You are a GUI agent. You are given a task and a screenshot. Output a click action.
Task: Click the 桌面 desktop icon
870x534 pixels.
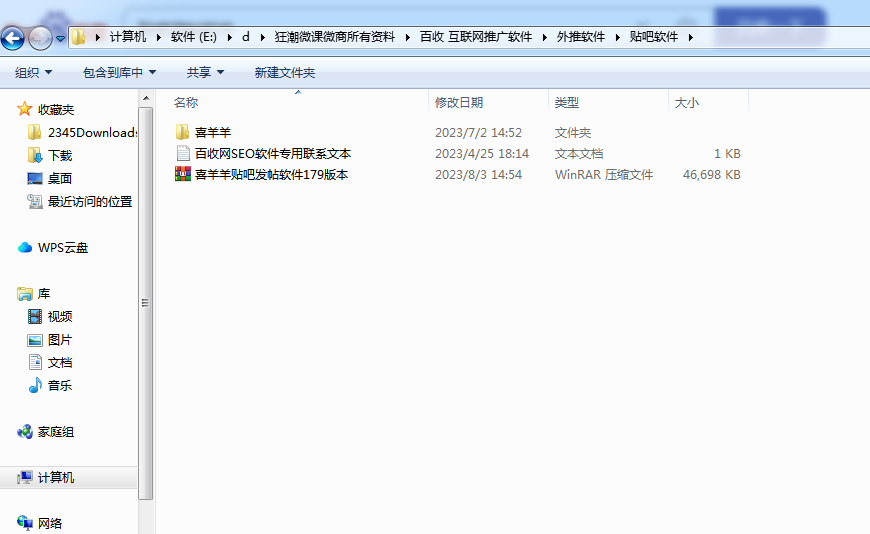point(35,178)
